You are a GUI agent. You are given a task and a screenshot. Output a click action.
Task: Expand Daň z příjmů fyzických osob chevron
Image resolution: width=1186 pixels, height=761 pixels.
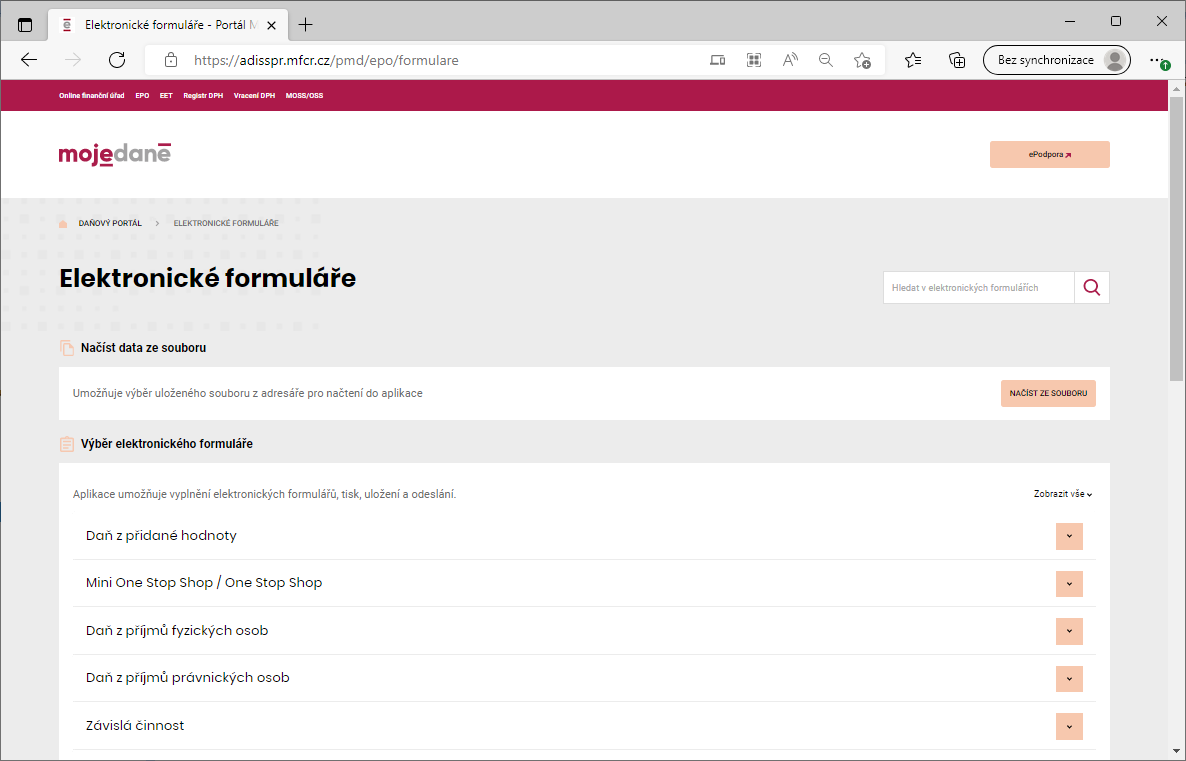[x=1069, y=632]
